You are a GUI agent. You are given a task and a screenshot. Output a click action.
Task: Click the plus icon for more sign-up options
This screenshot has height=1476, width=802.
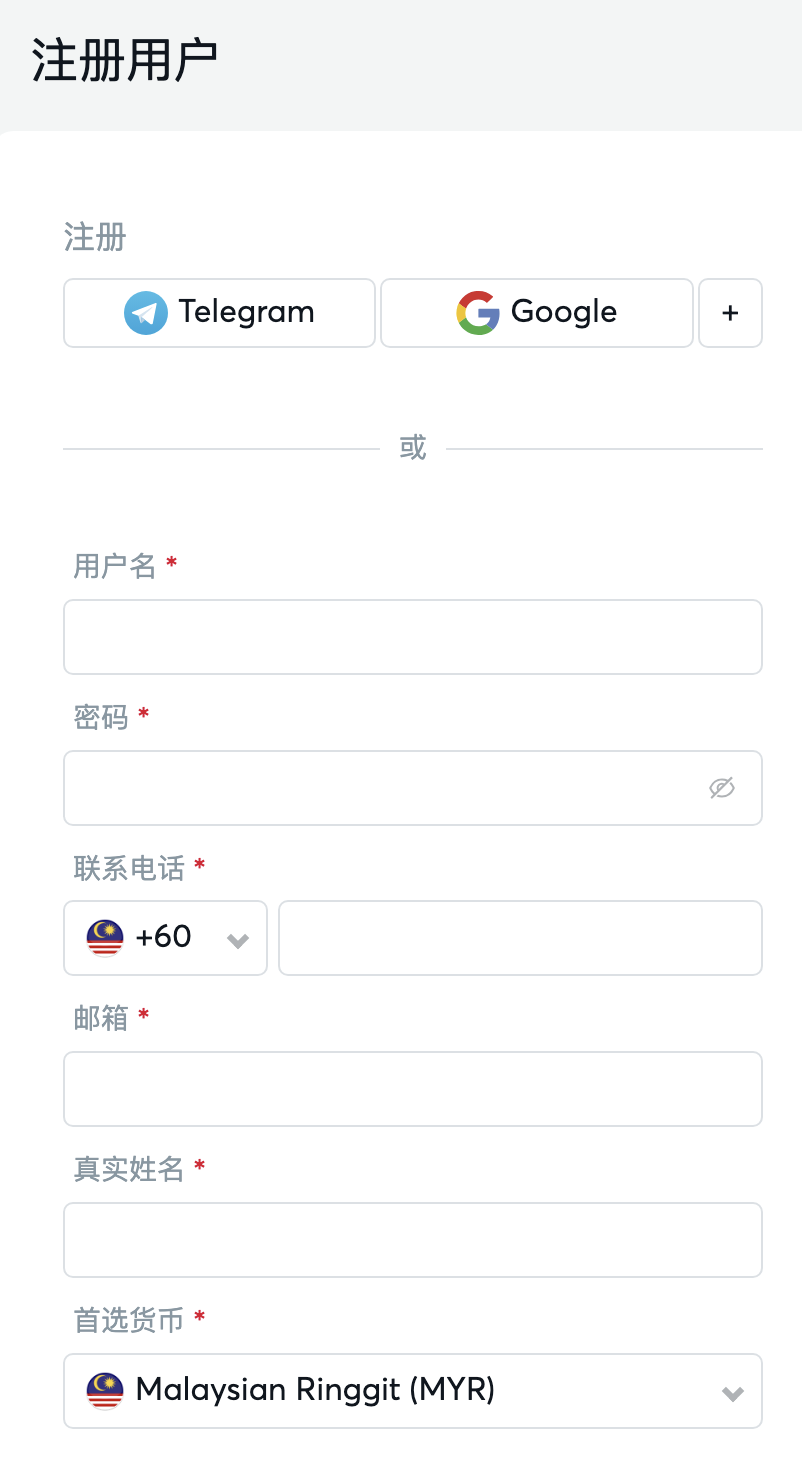[730, 313]
